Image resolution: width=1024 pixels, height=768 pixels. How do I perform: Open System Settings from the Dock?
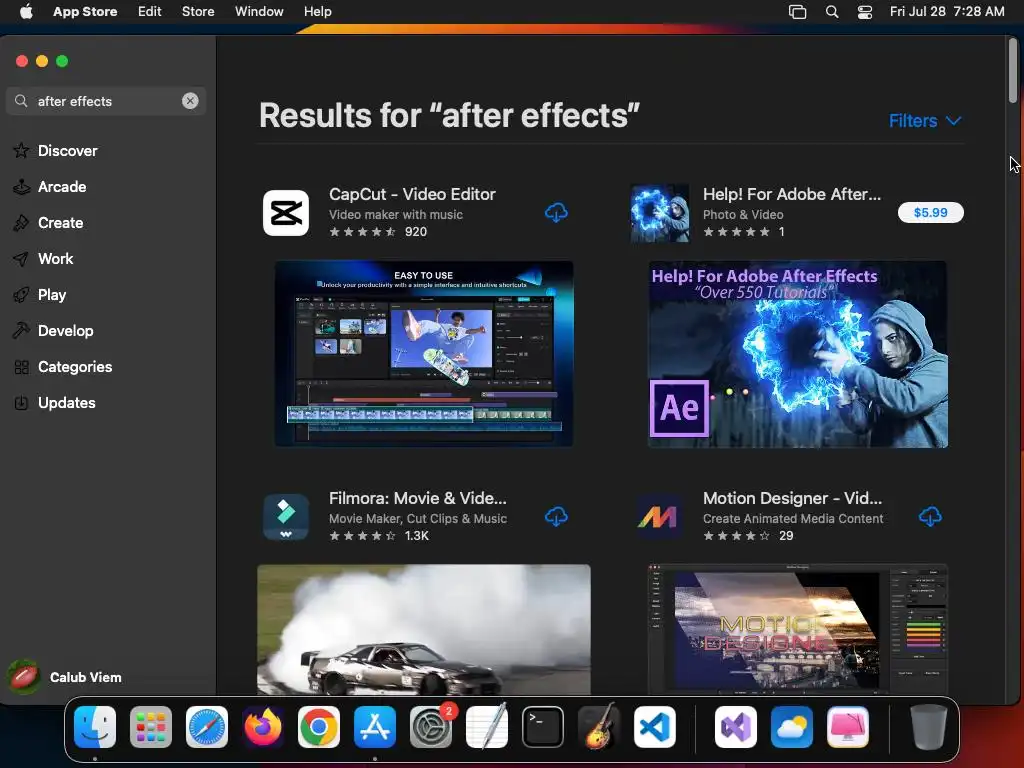tap(431, 727)
